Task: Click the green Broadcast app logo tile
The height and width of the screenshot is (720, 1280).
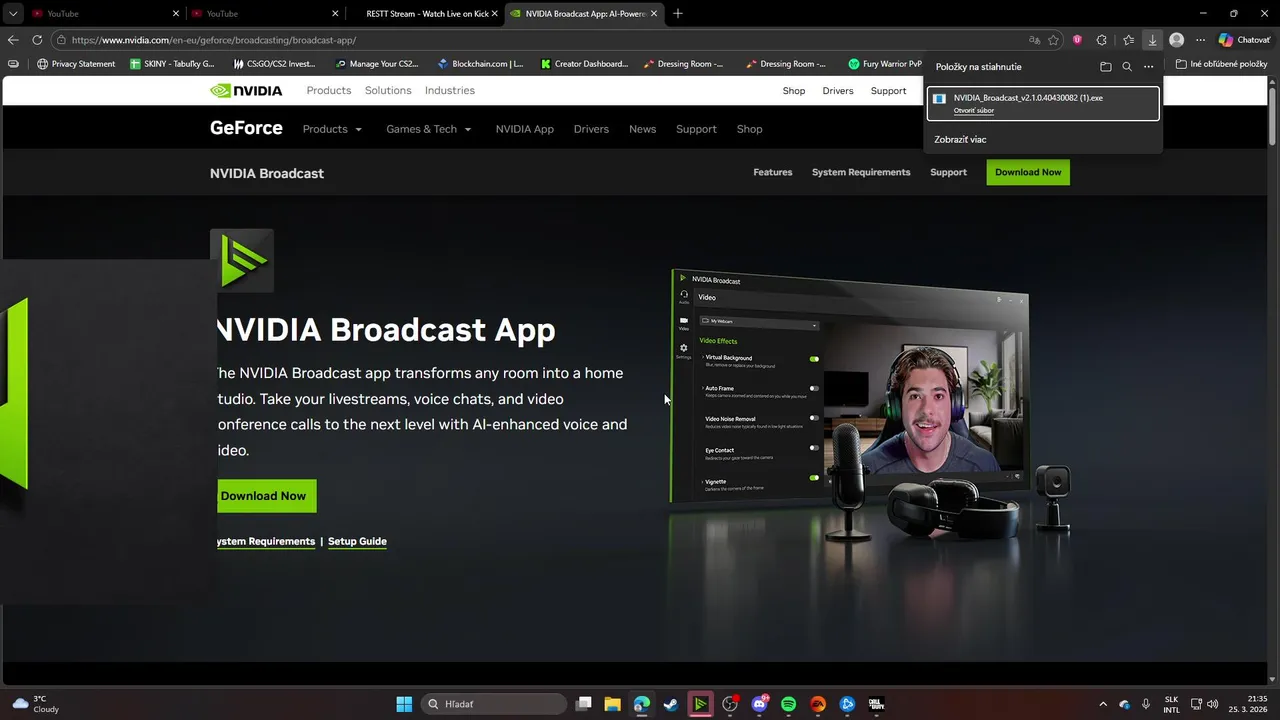Action: point(241,260)
